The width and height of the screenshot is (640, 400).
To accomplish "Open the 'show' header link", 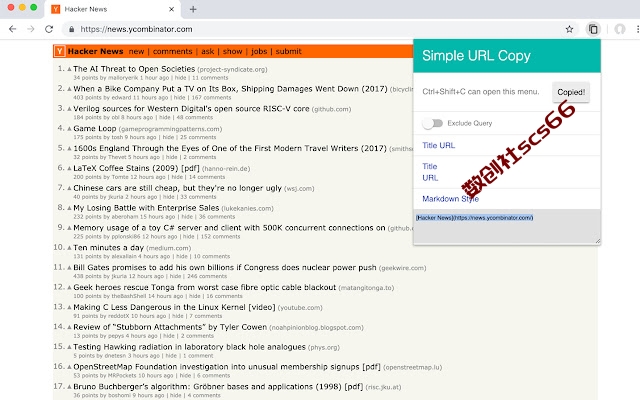I will point(232,51).
